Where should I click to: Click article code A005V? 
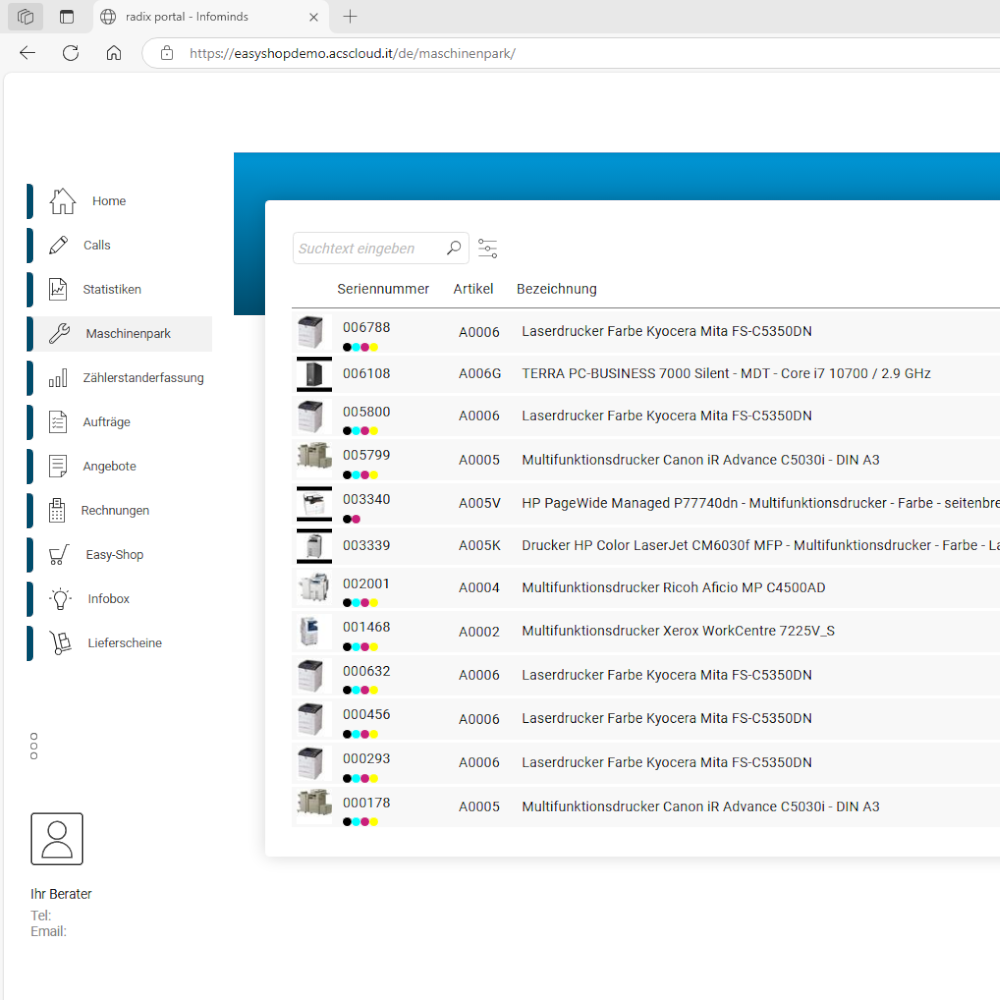(x=480, y=503)
